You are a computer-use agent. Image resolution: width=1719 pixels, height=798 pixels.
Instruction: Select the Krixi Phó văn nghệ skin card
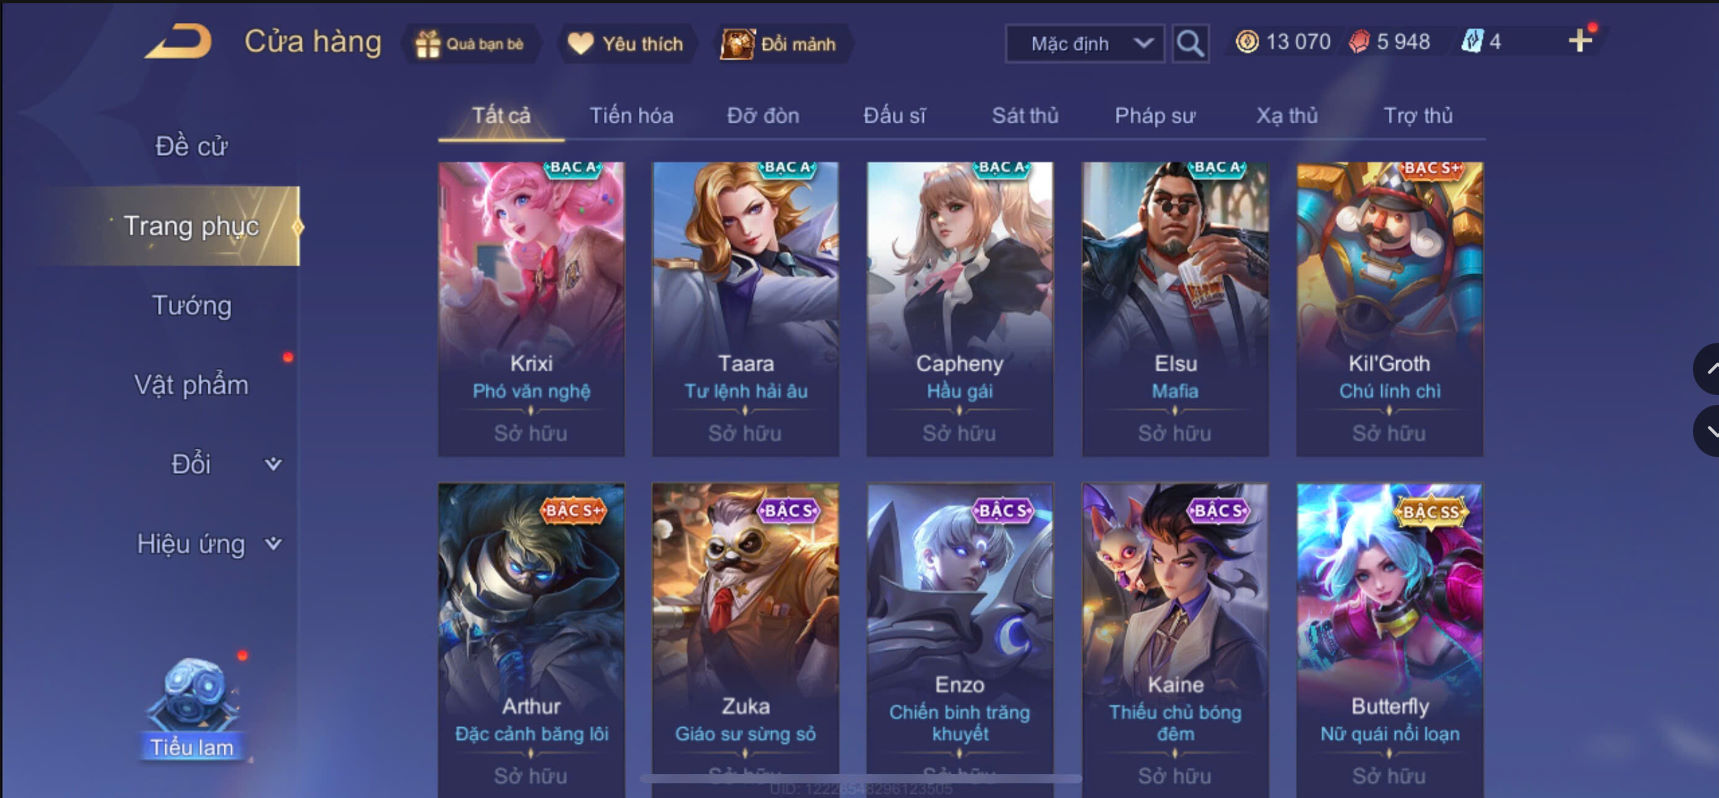click(531, 309)
